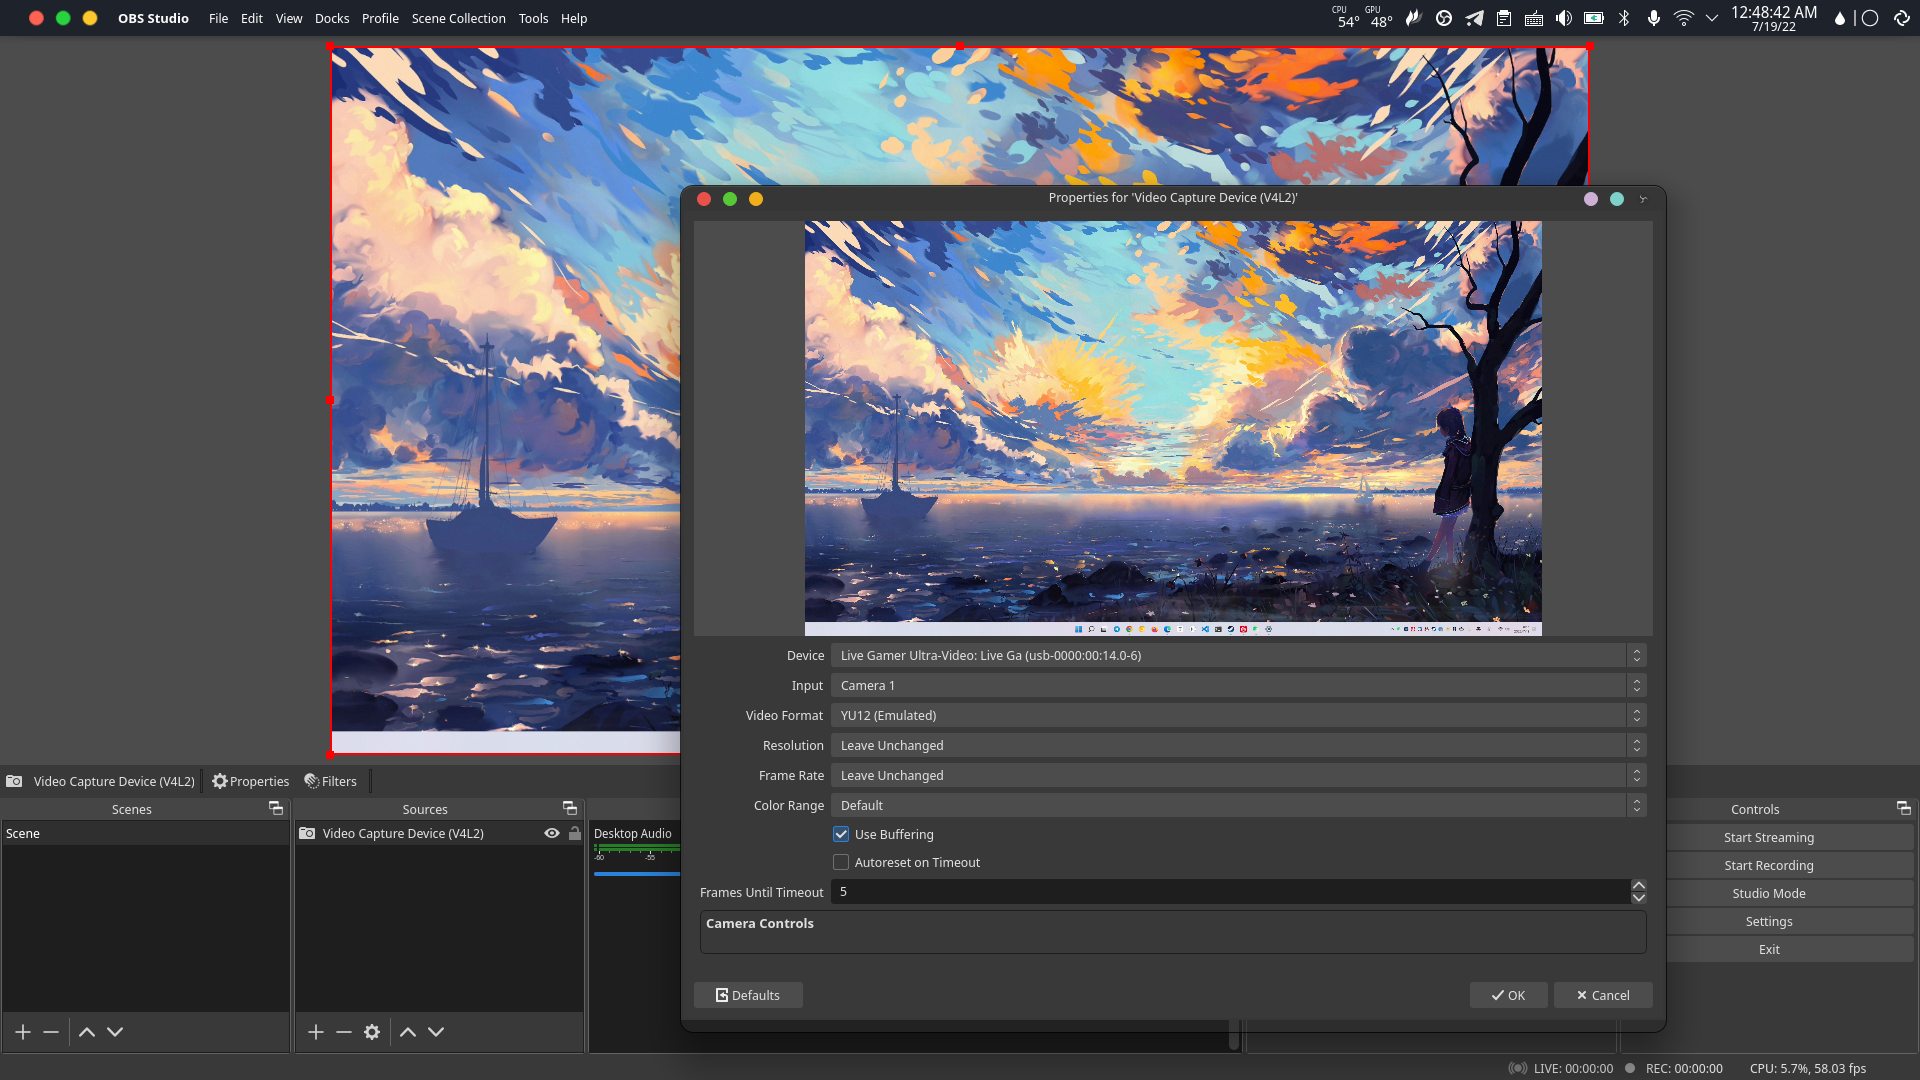Remove the selected source with the Sources minus icon

click(x=344, y=1032)
